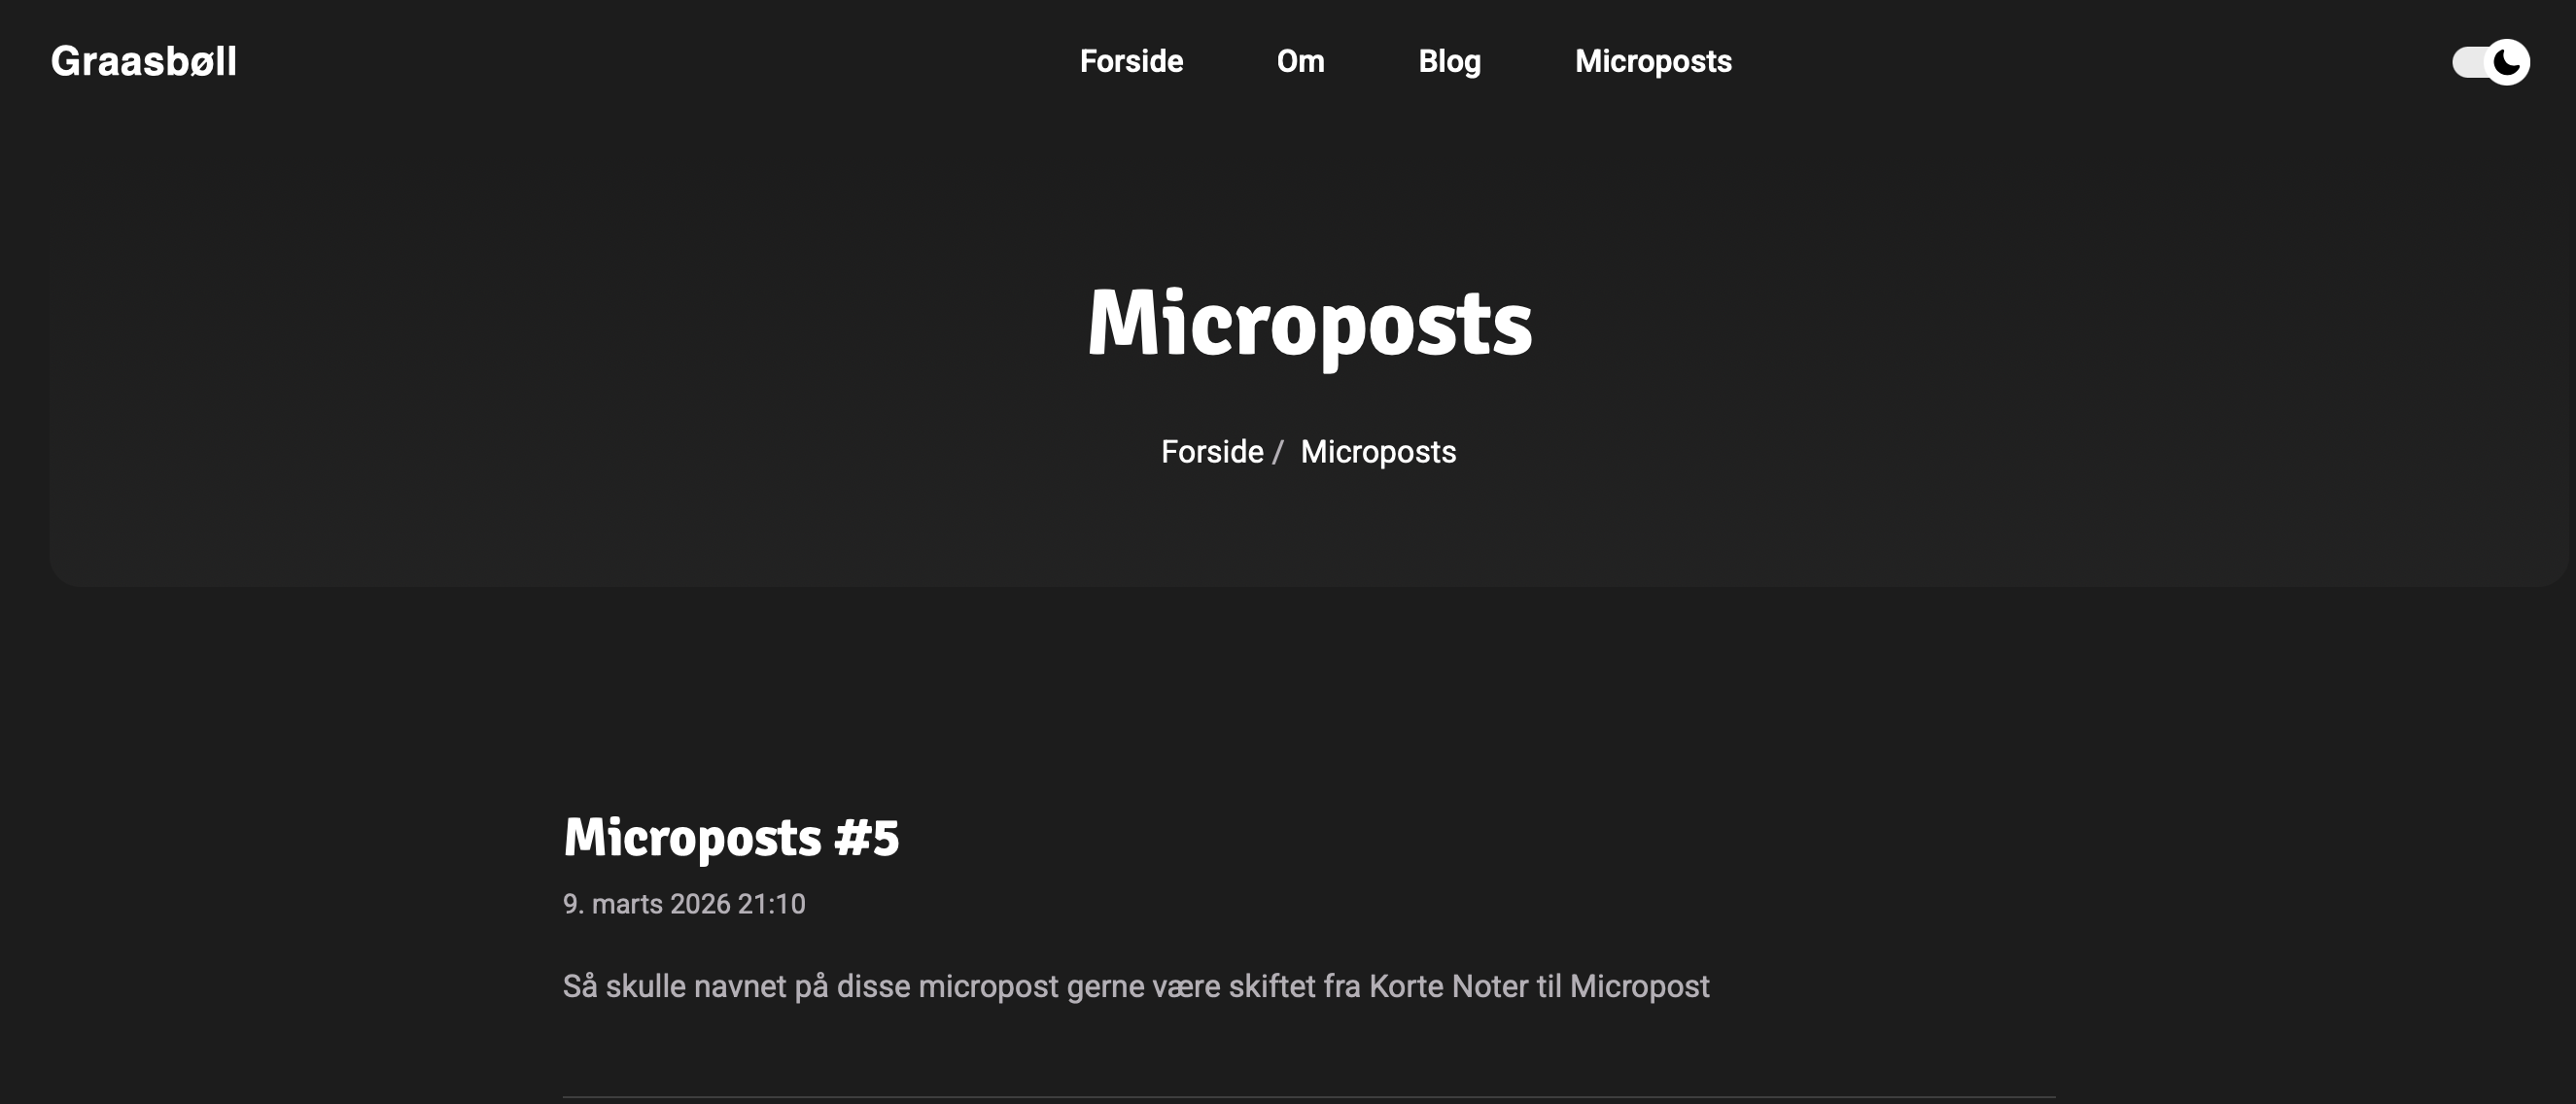Select Microposts in the top navigation
This screenshot has height=1104, width=2576.
(1653, 62)
